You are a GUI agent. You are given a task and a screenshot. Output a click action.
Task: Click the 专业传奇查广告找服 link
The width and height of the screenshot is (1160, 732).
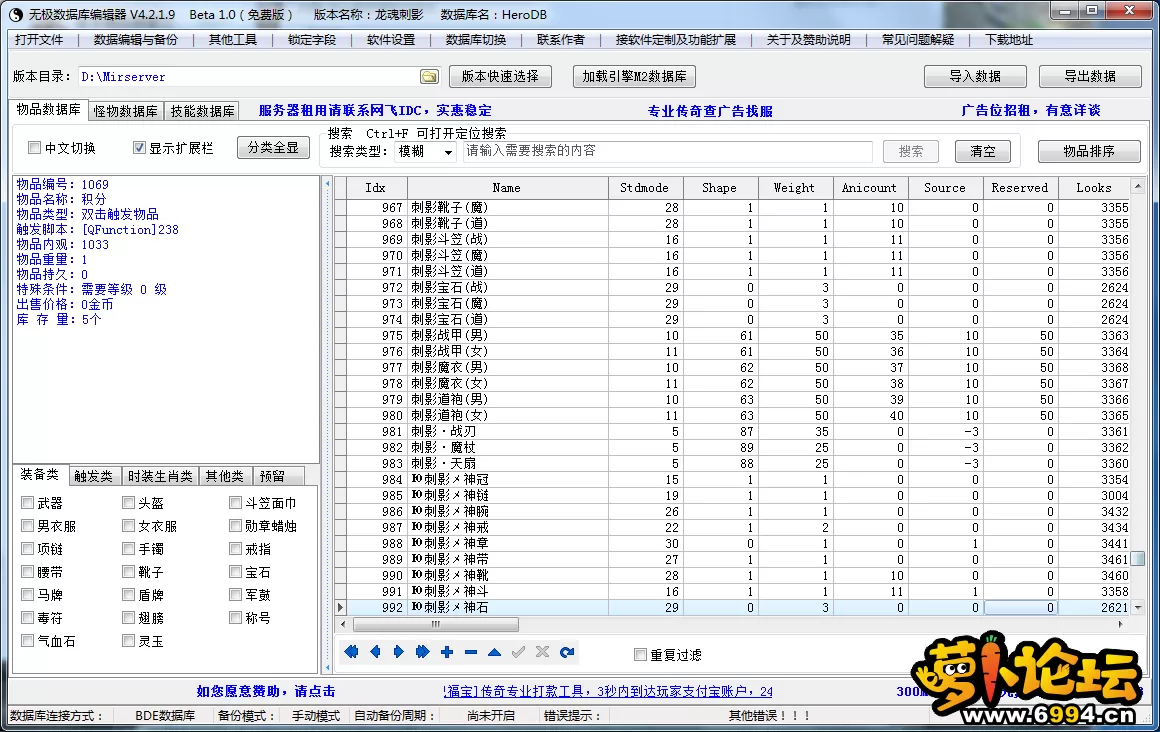click(710, 111)
